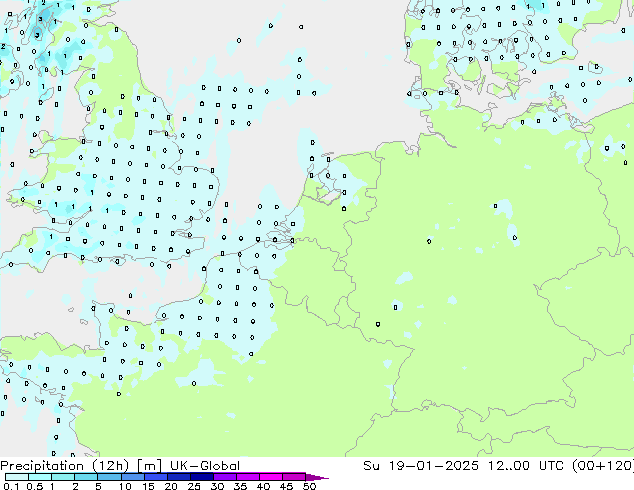Click the legend value "0.1"
The image size is (634, 490).
click(x=11, y=486)
